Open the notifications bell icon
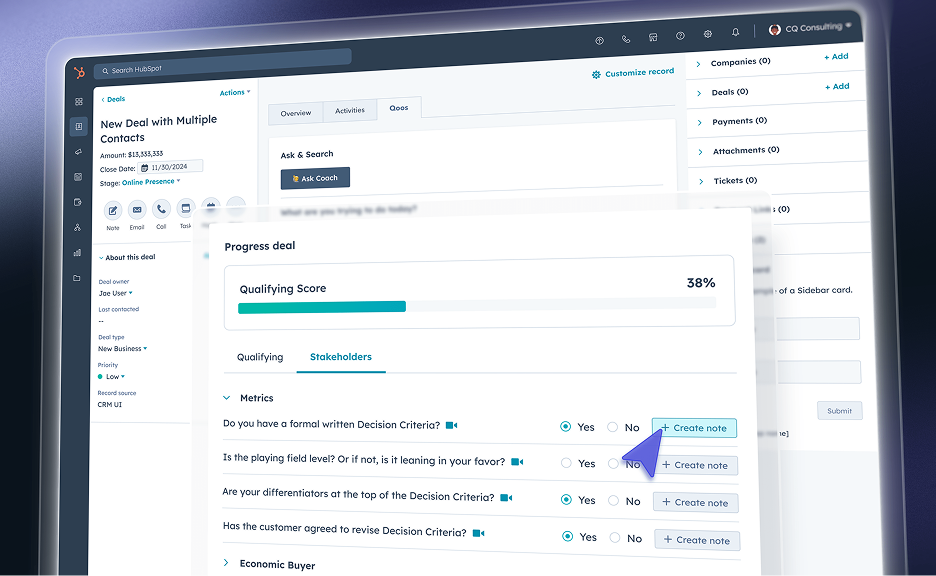The width and height of the screenshot is (936, 576). (735, 32)
